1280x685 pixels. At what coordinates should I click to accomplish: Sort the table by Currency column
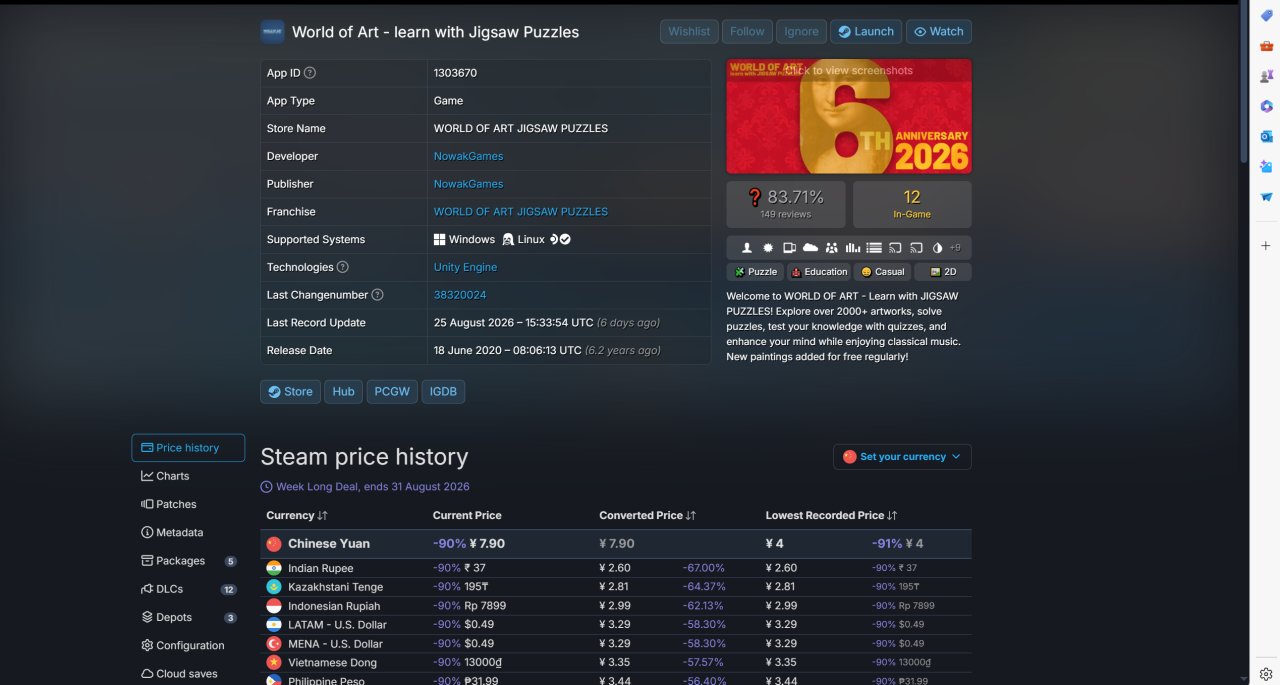[x=297, y=515]
